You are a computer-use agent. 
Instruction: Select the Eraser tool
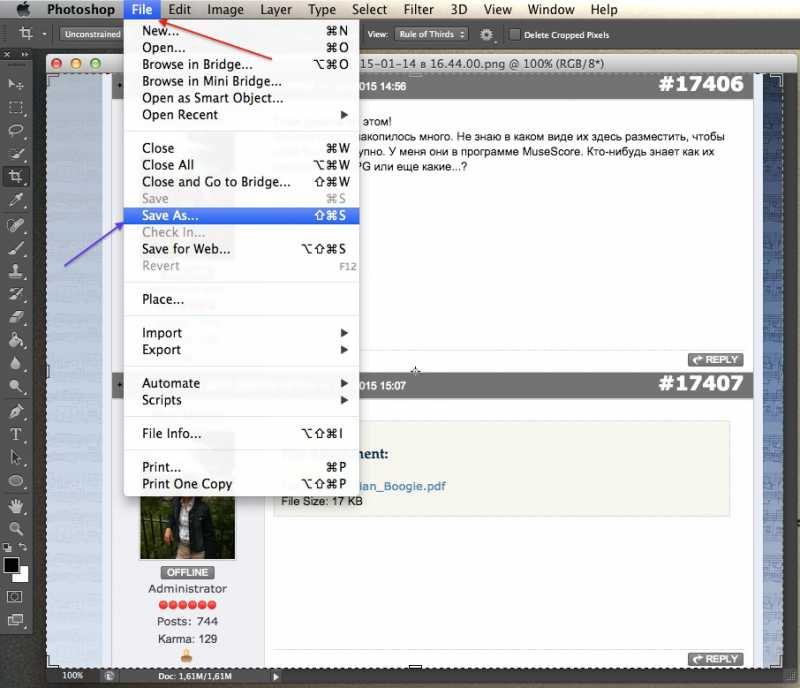click(16, 317)
